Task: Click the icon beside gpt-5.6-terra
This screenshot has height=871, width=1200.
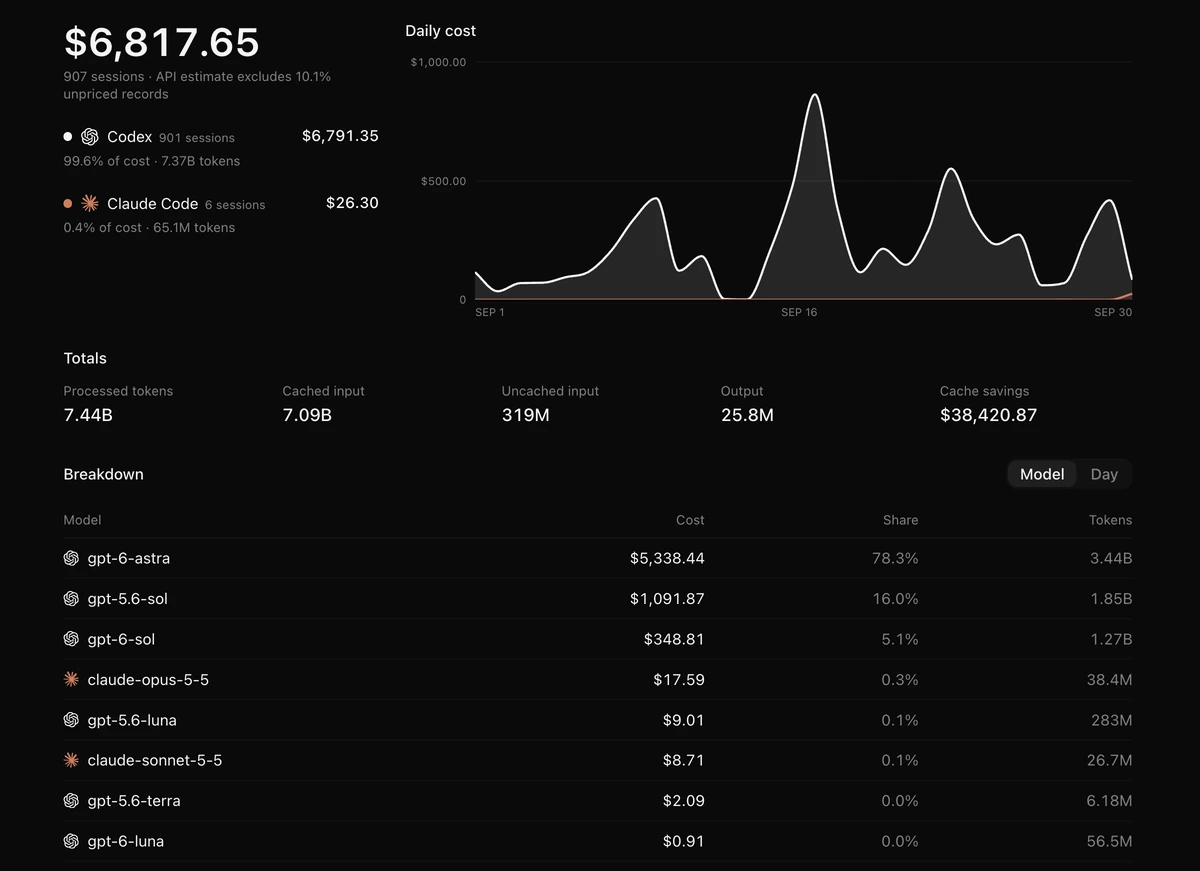Action: (x=71, y=801)
